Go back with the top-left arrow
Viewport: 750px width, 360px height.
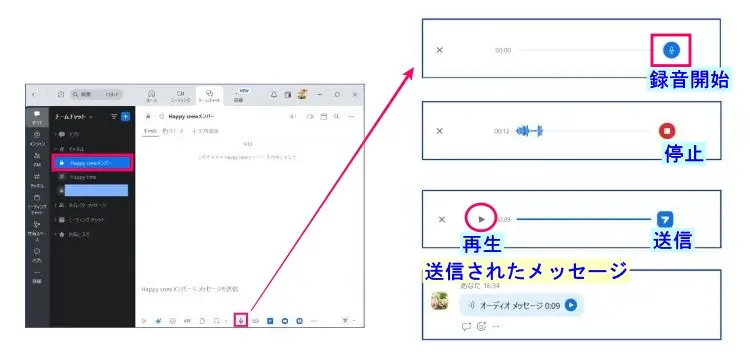click(x=33, y=95)
